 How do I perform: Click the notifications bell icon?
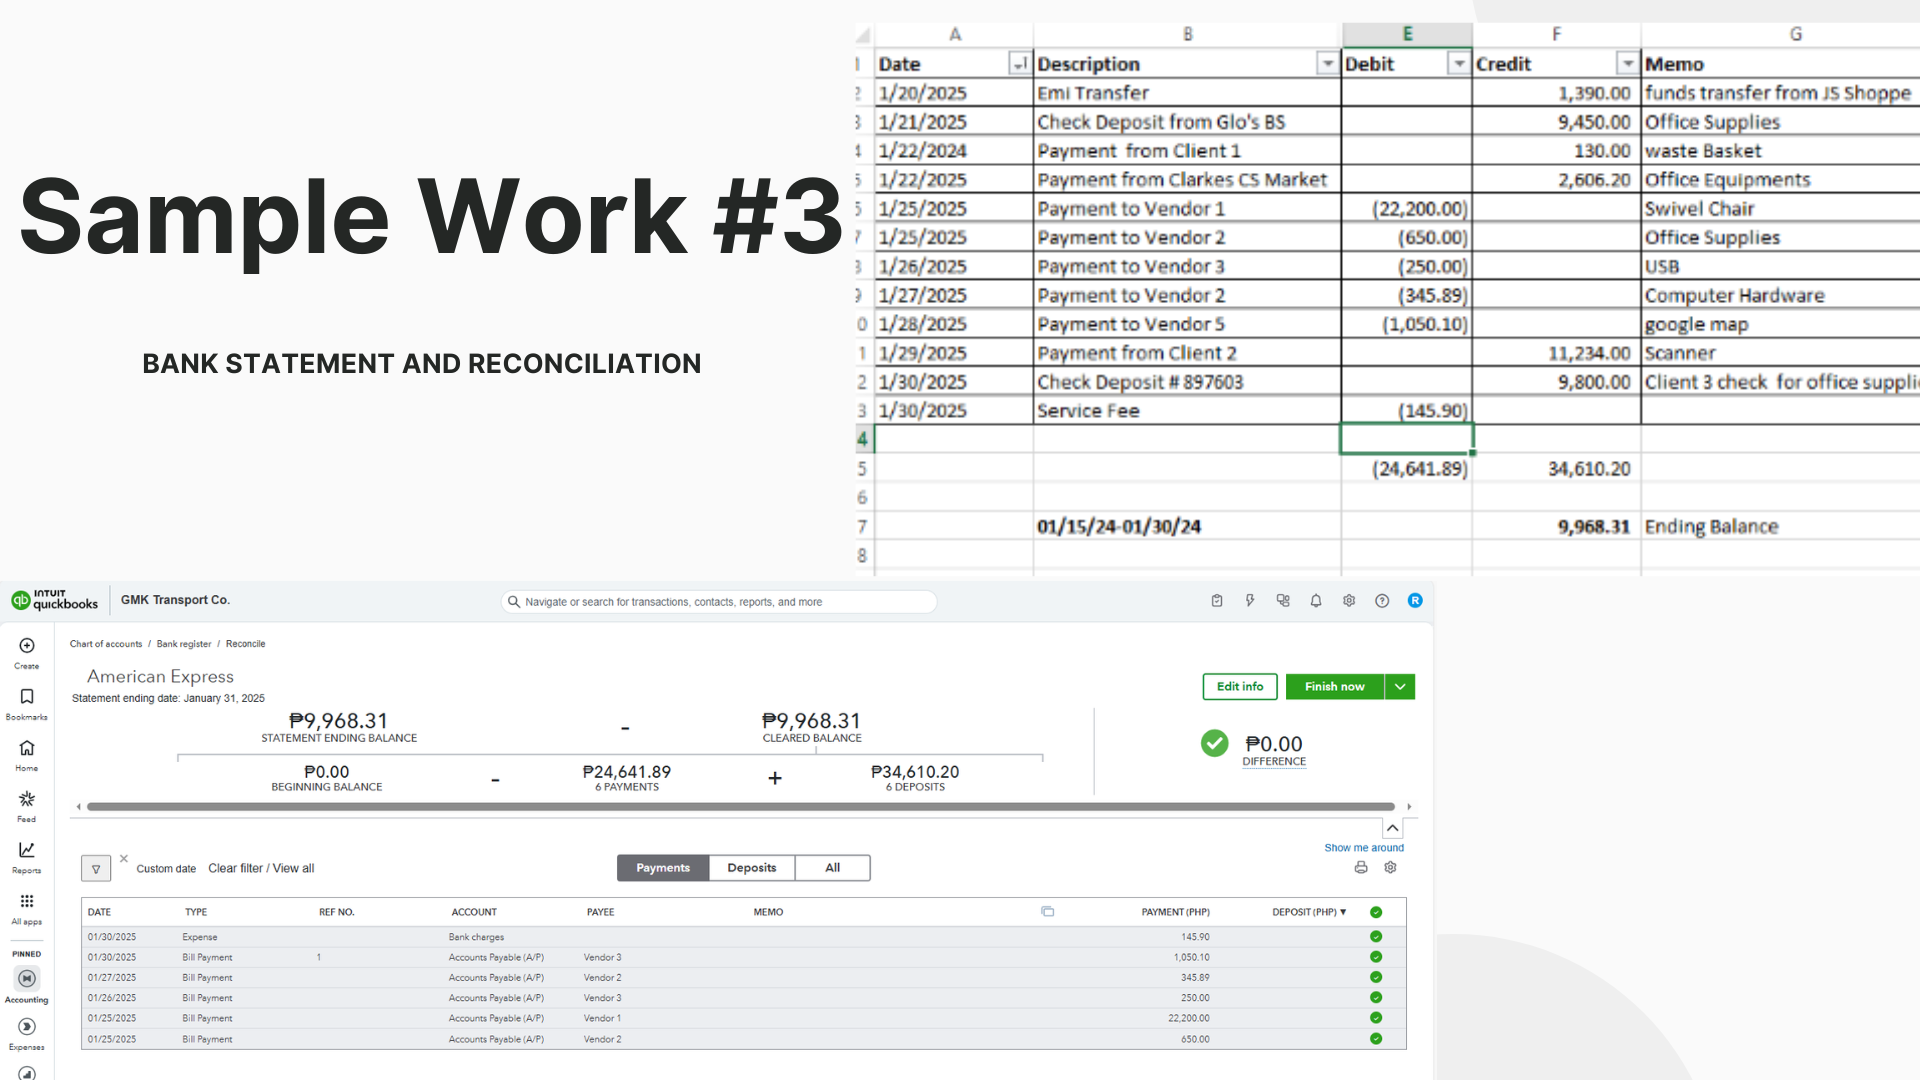(1316, 601)
